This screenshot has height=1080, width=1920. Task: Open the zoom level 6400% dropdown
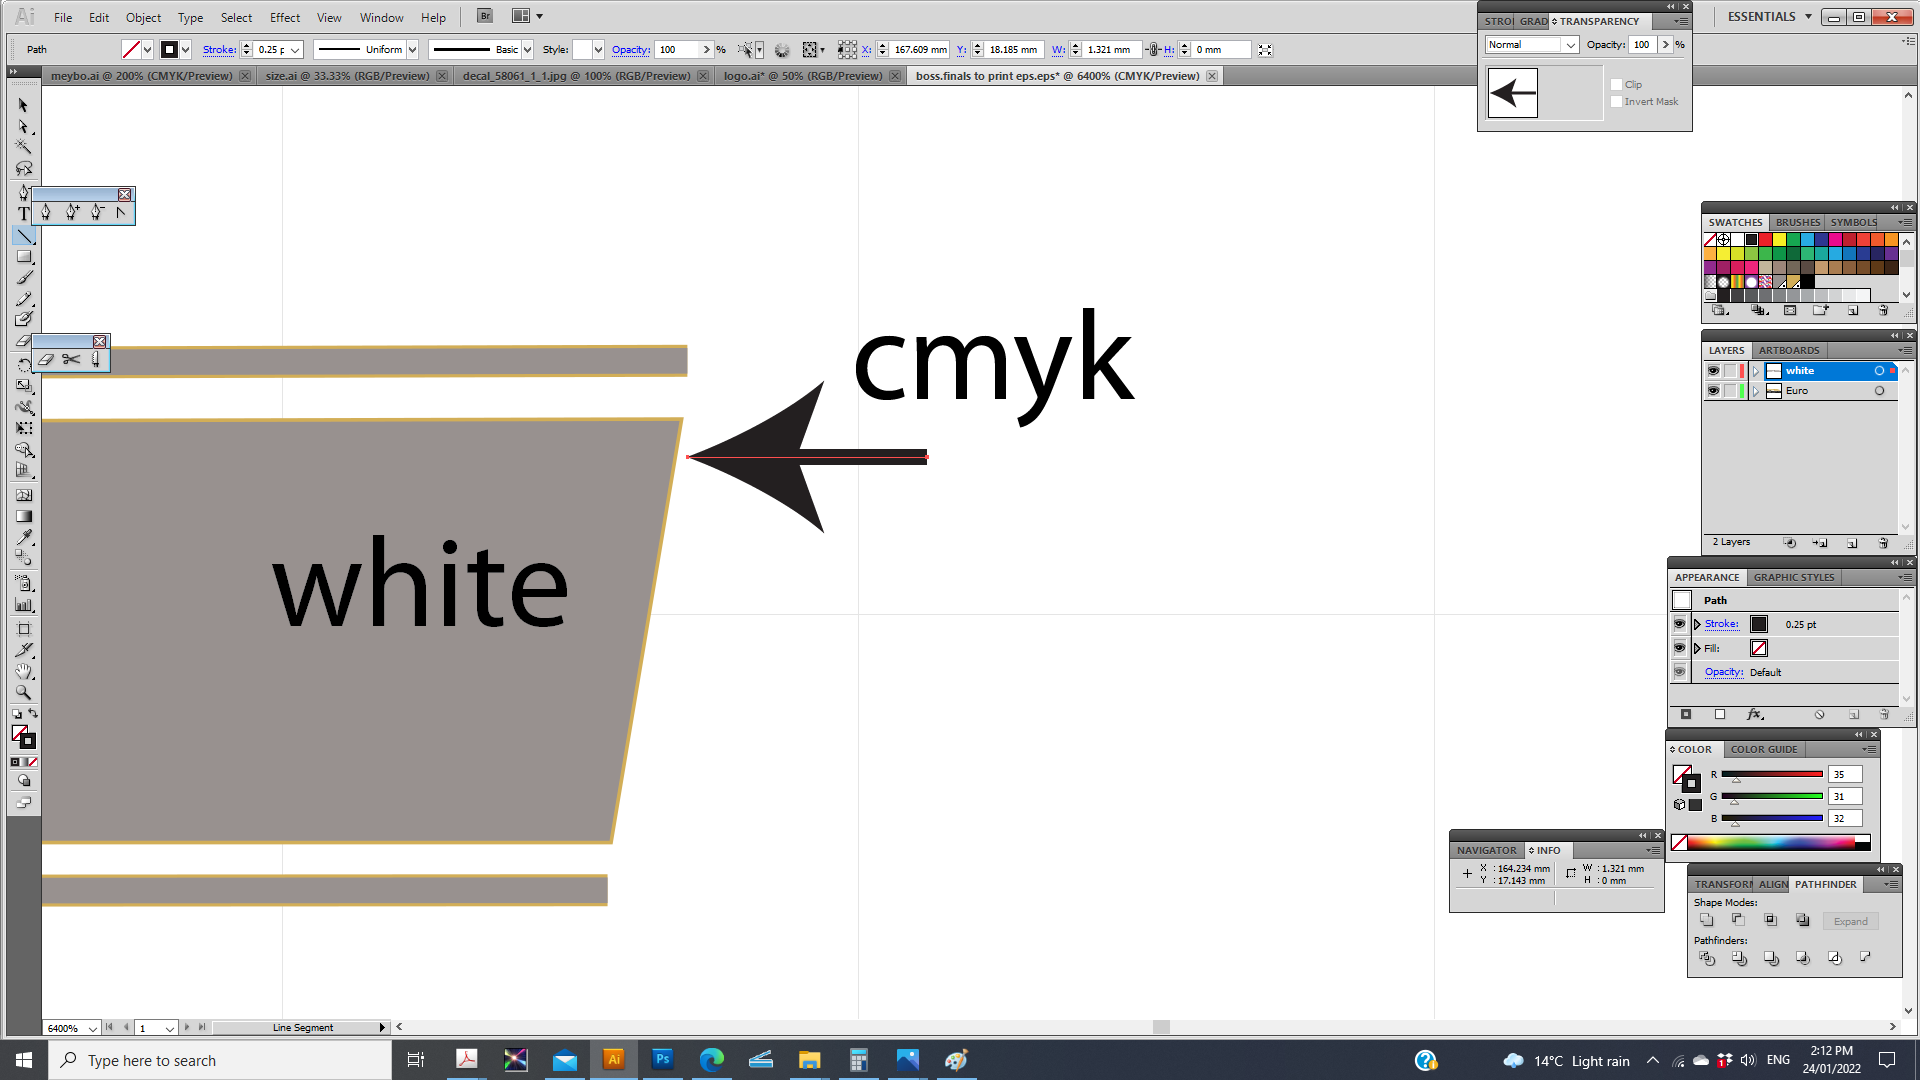pyautogui.click(x=92, y=1028)
